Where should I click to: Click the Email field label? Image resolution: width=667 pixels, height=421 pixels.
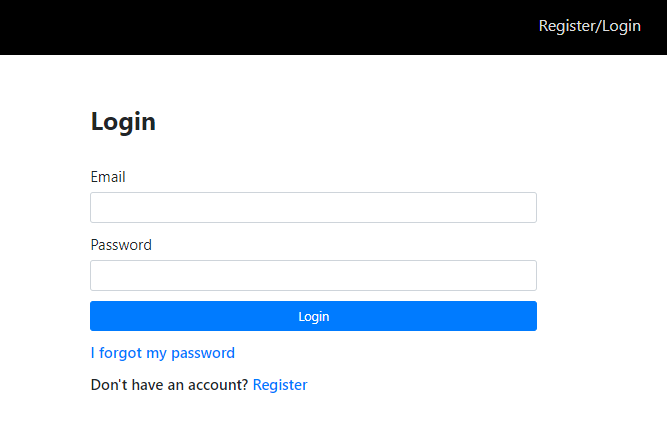pos(108,177)
